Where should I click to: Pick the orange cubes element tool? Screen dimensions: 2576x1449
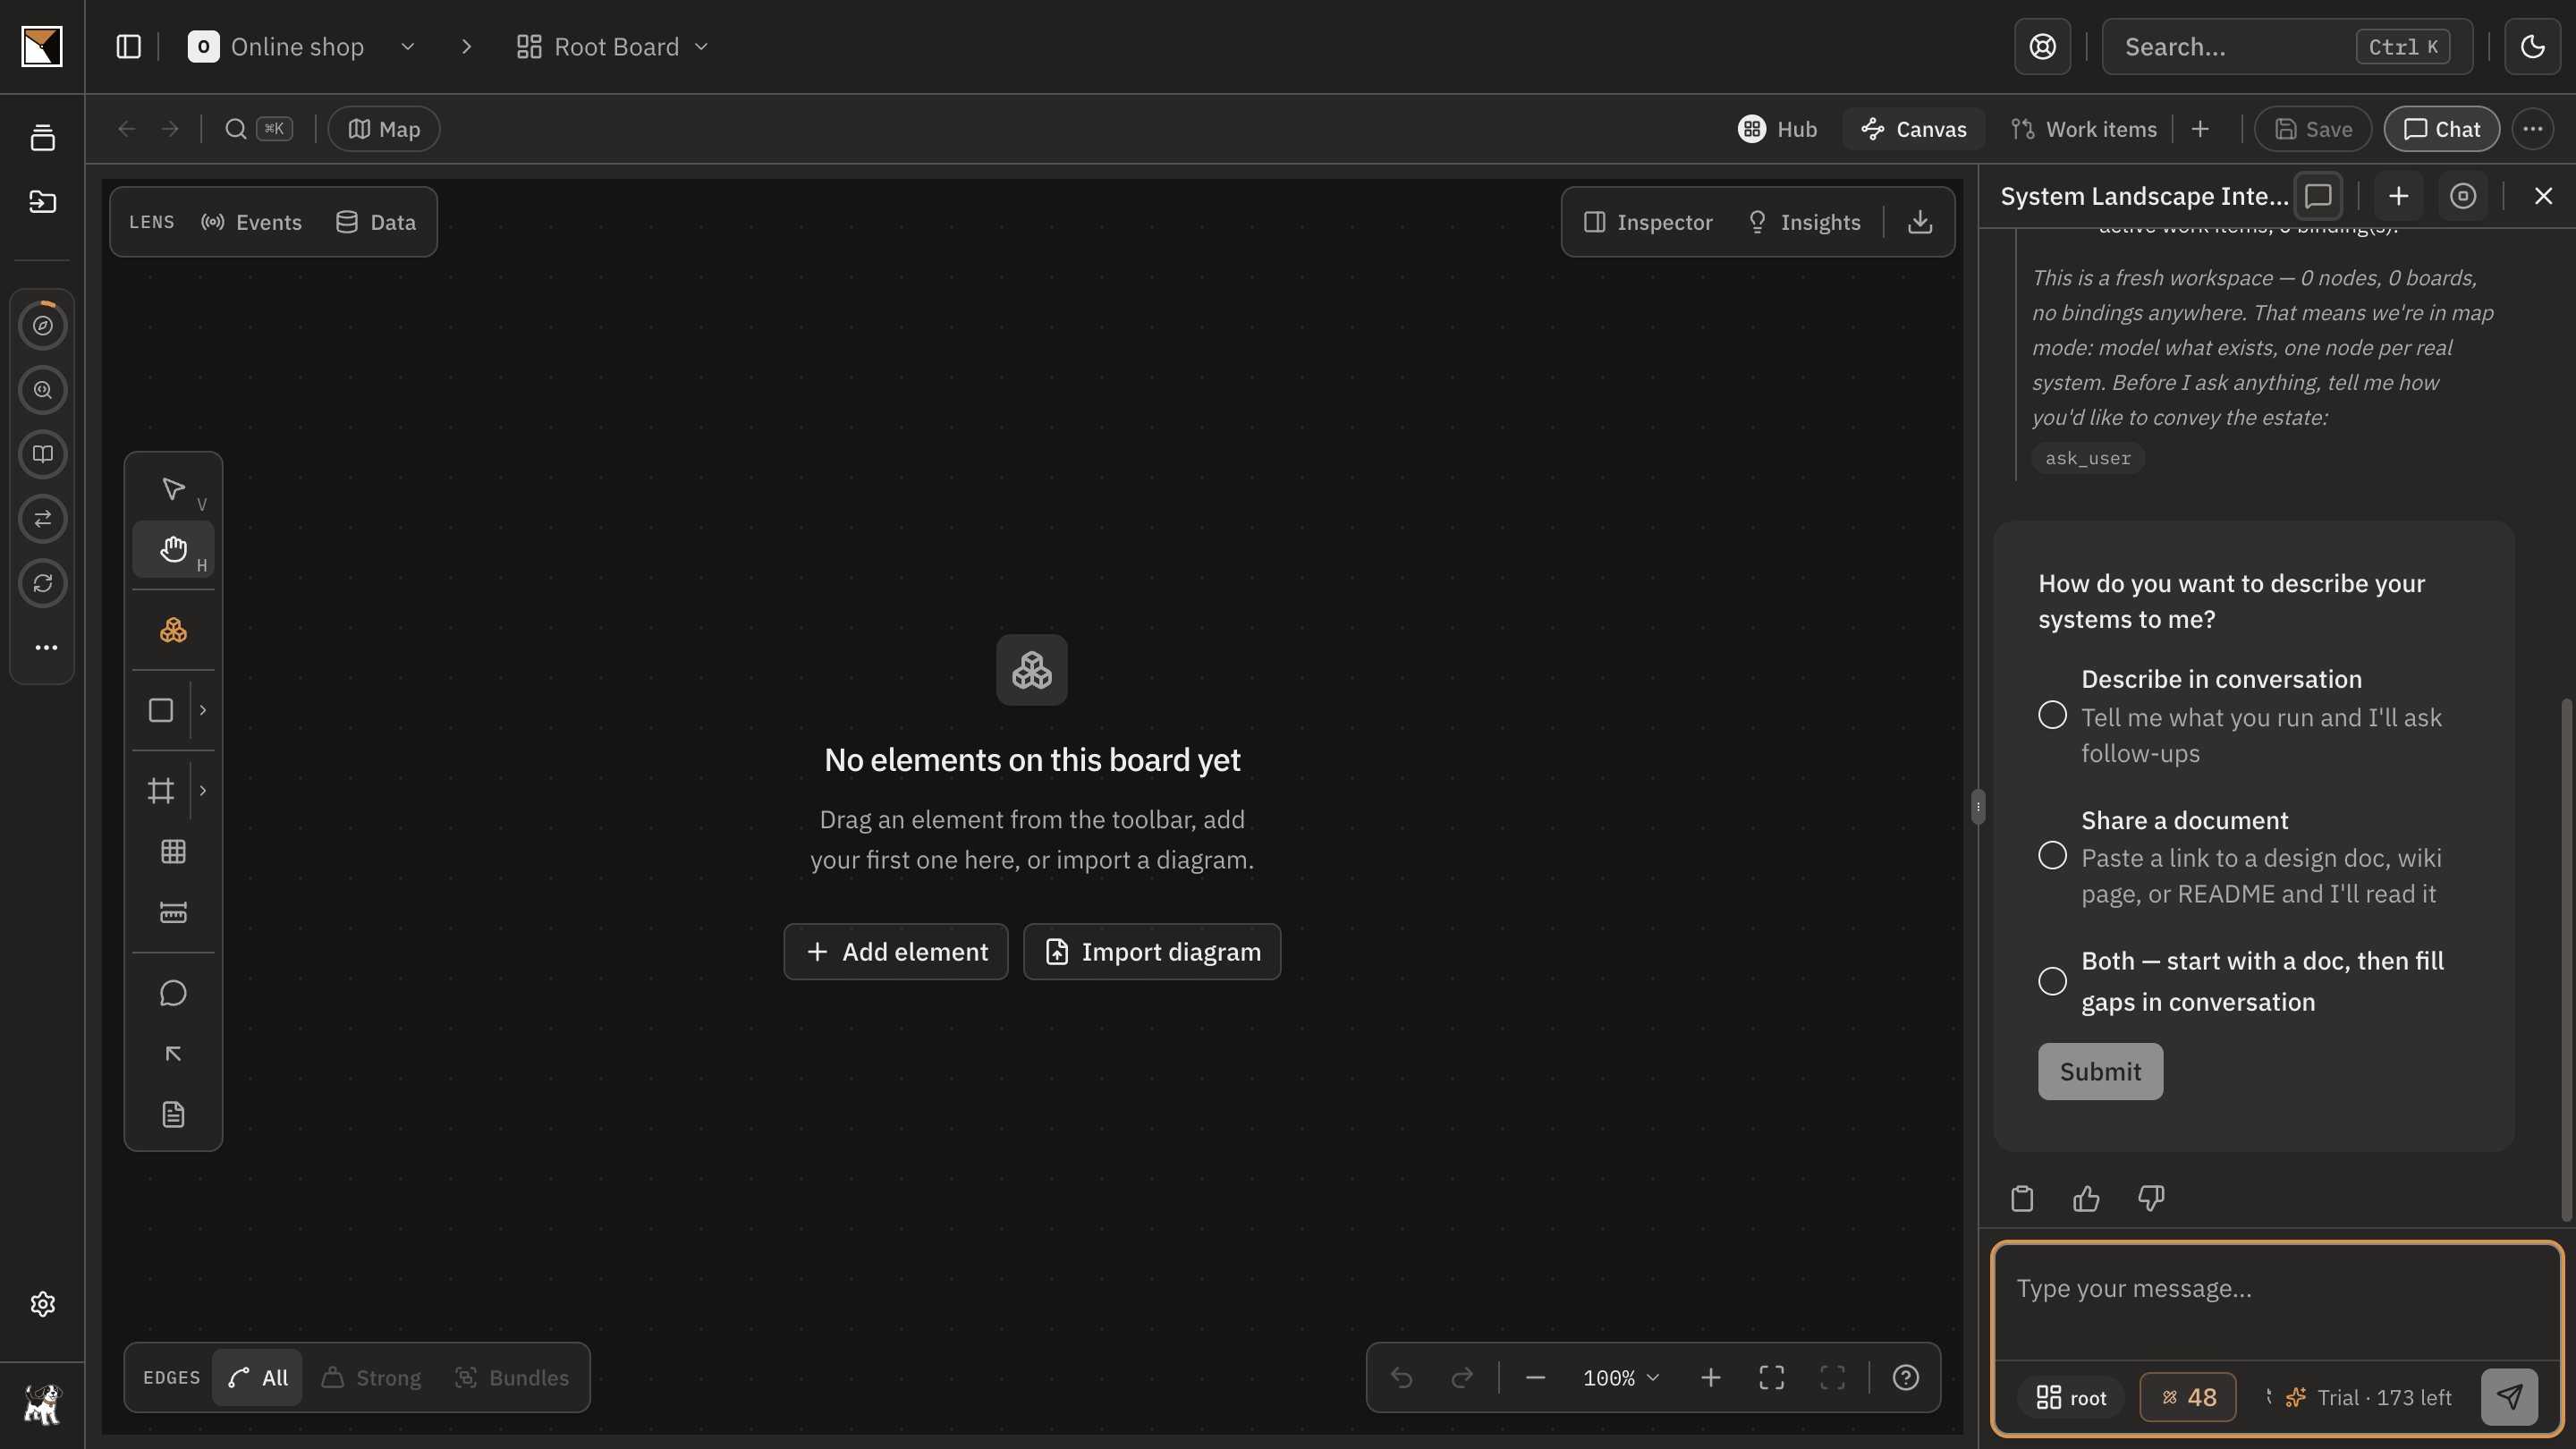(x=173, y=630)
